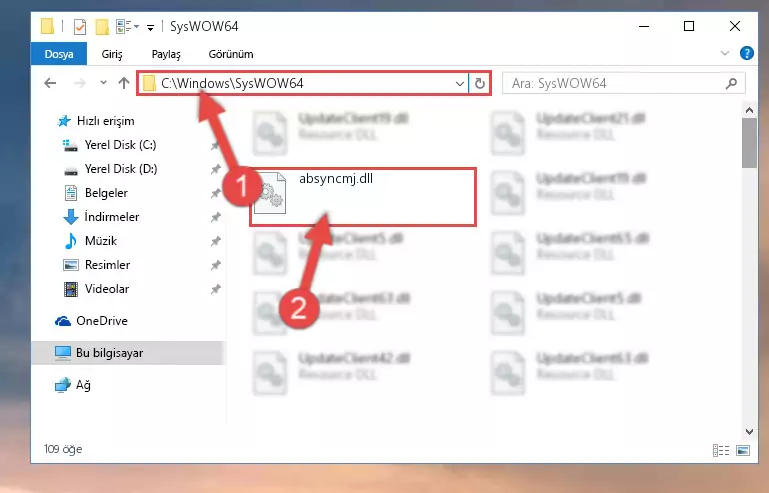Viewport: 769px width, 493px height.
Task: Switch to large icons view layout
Action: (743, 450)
